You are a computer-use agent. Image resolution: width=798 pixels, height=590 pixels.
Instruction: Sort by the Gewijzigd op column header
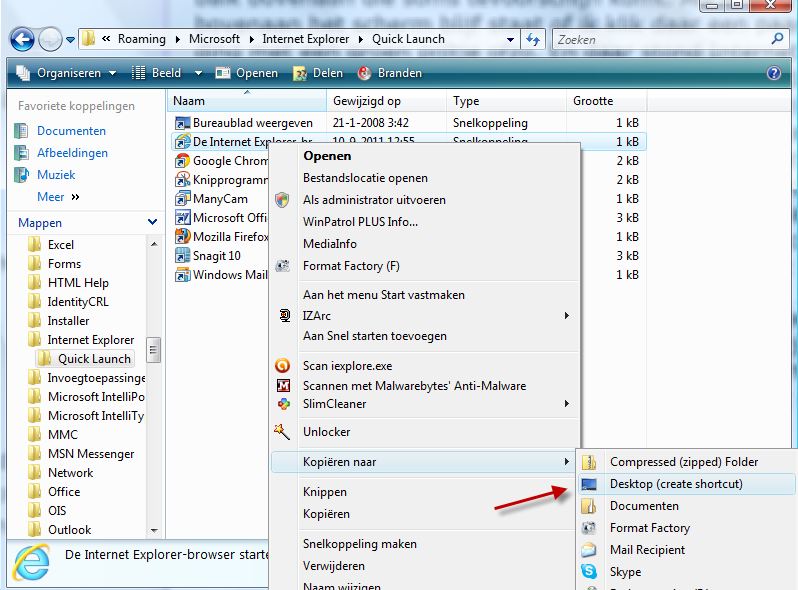[367, 101]
